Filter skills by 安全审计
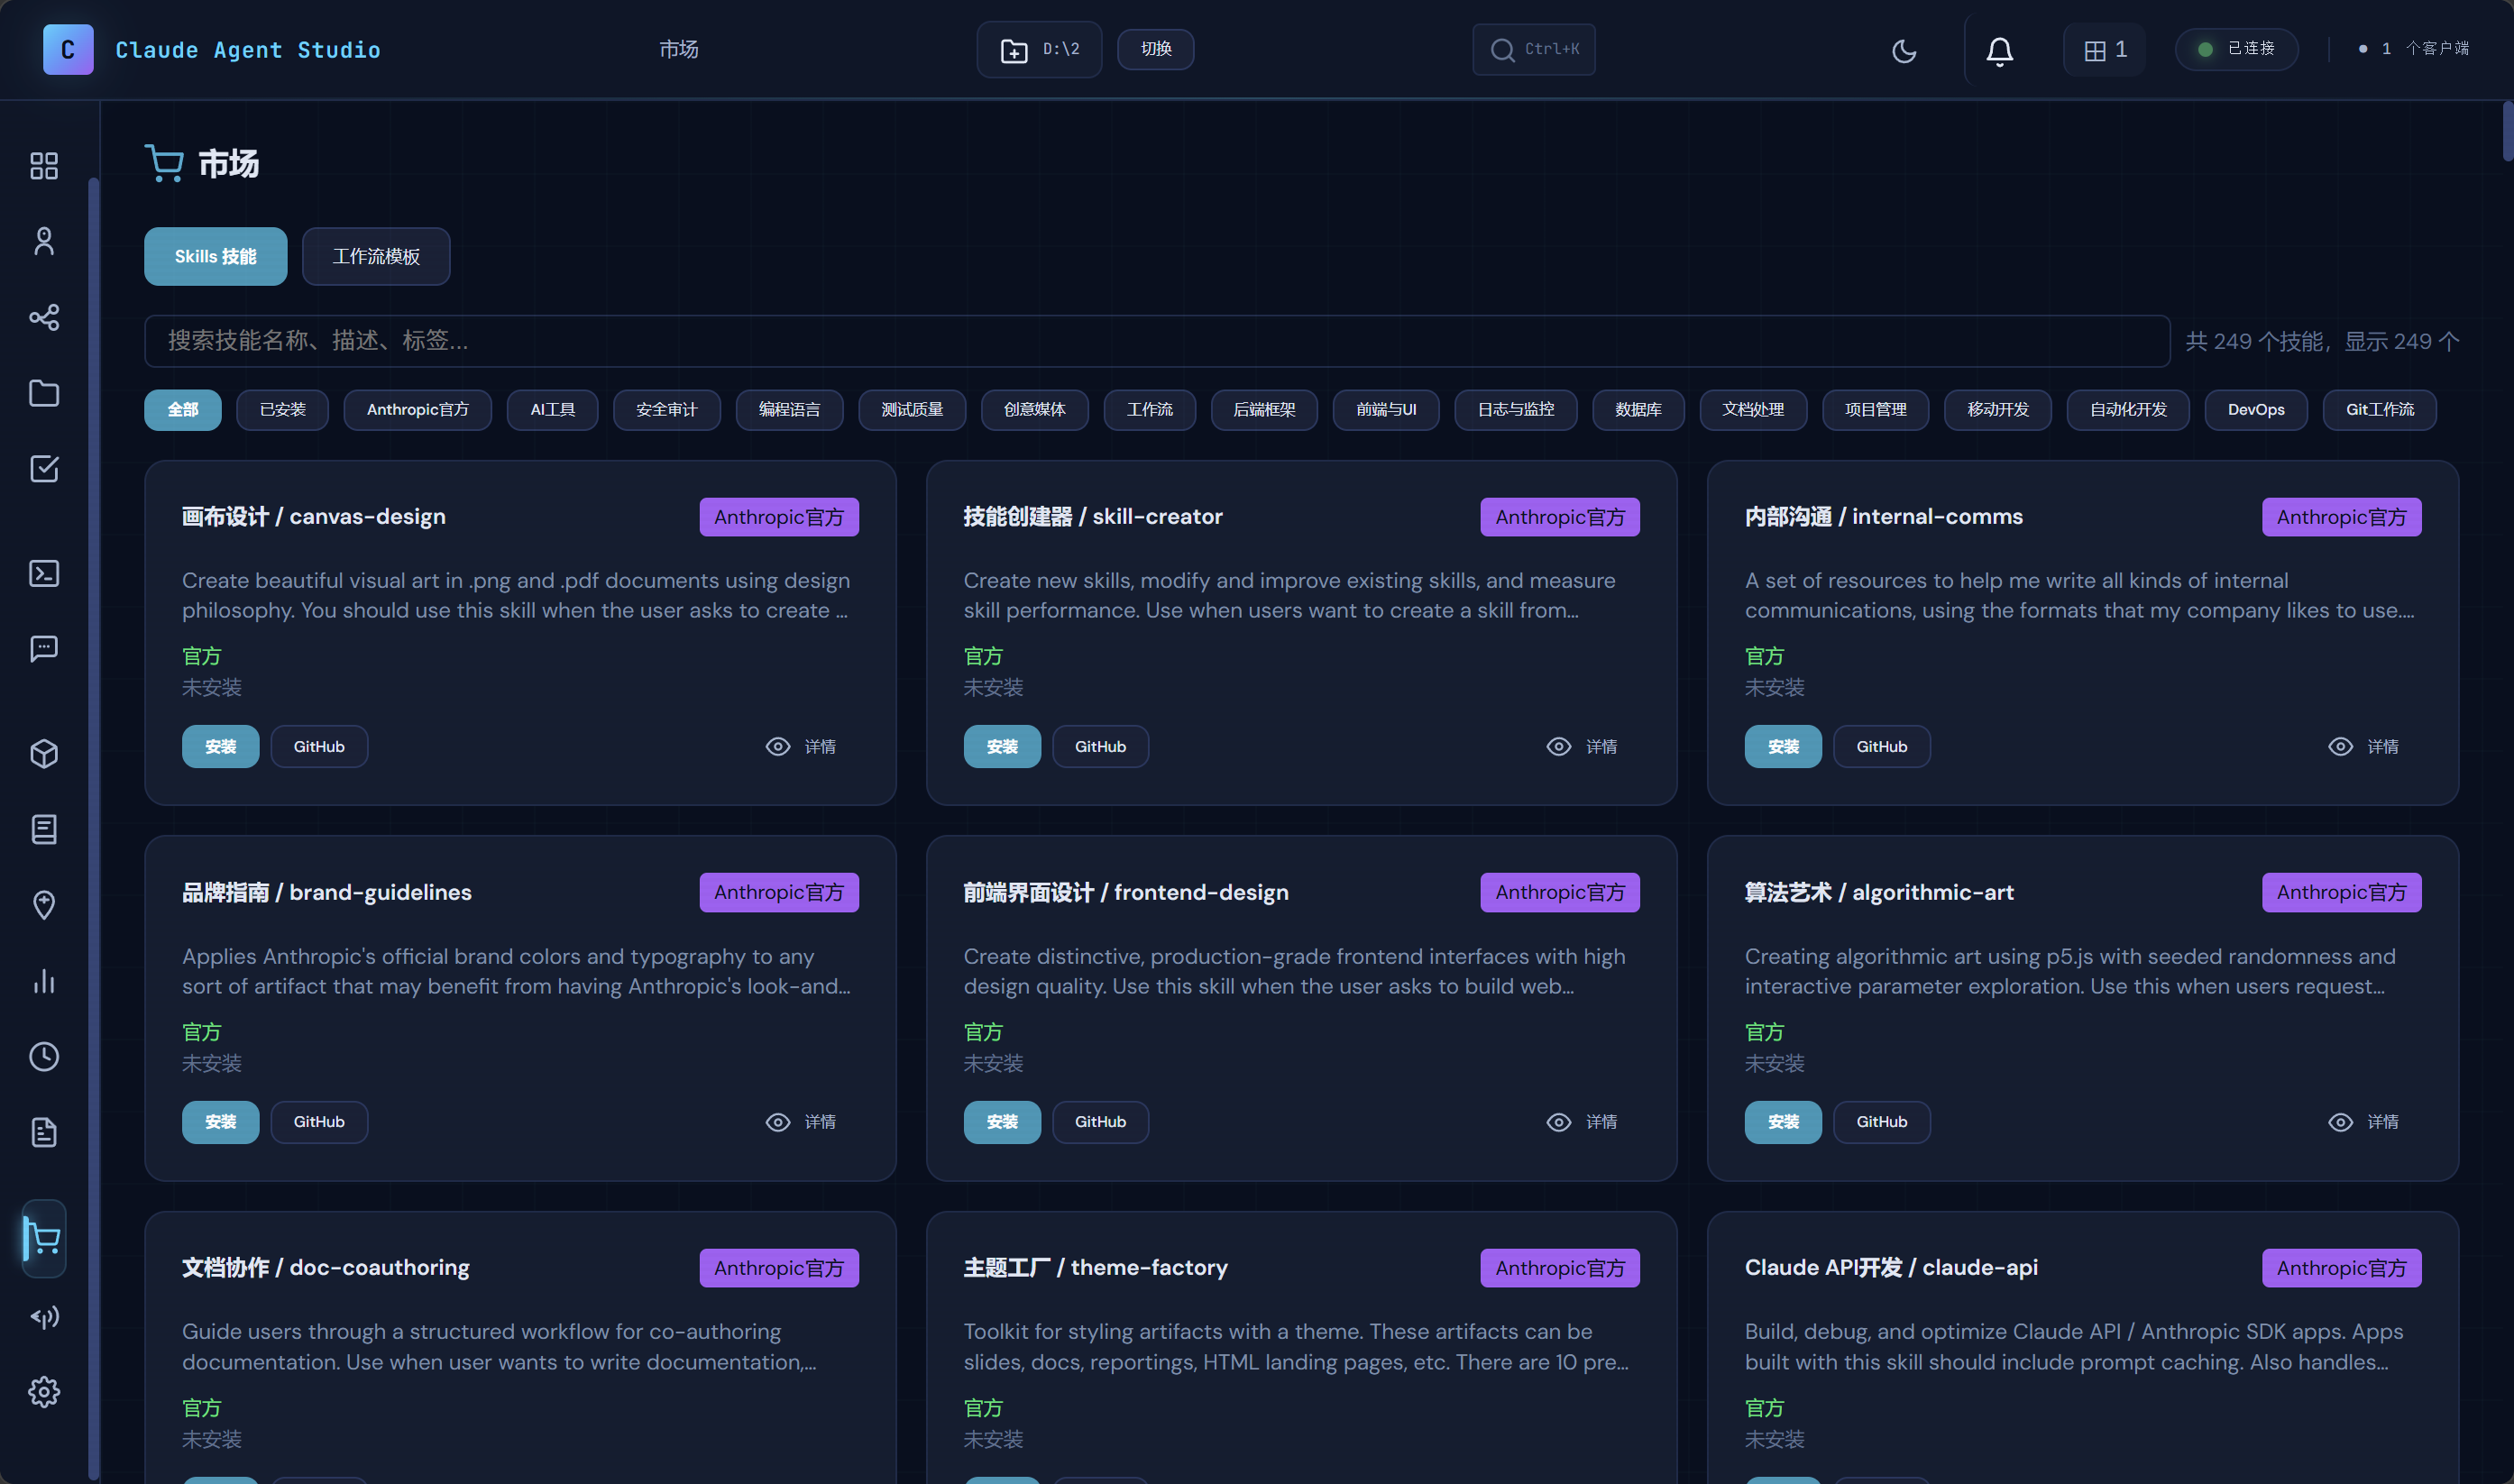 coord(667,410)
